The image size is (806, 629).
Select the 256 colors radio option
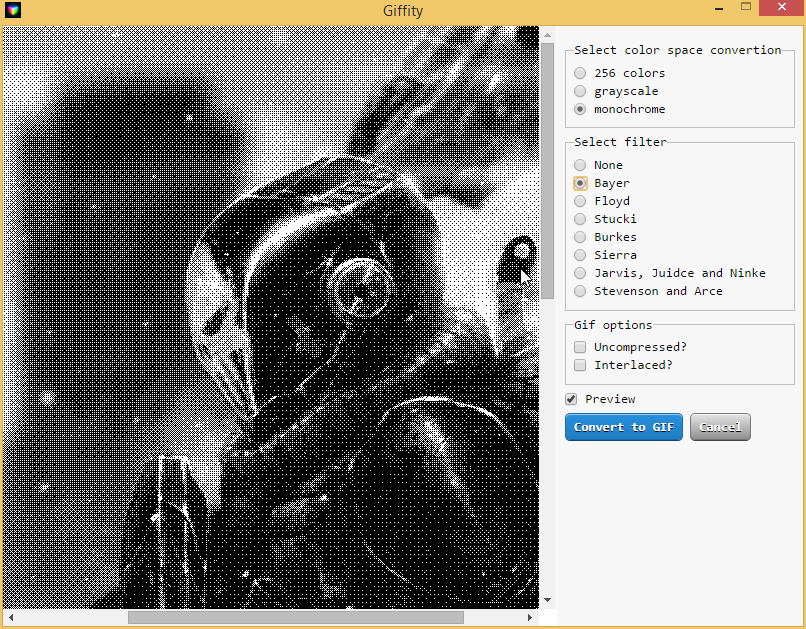click(580, 73)
